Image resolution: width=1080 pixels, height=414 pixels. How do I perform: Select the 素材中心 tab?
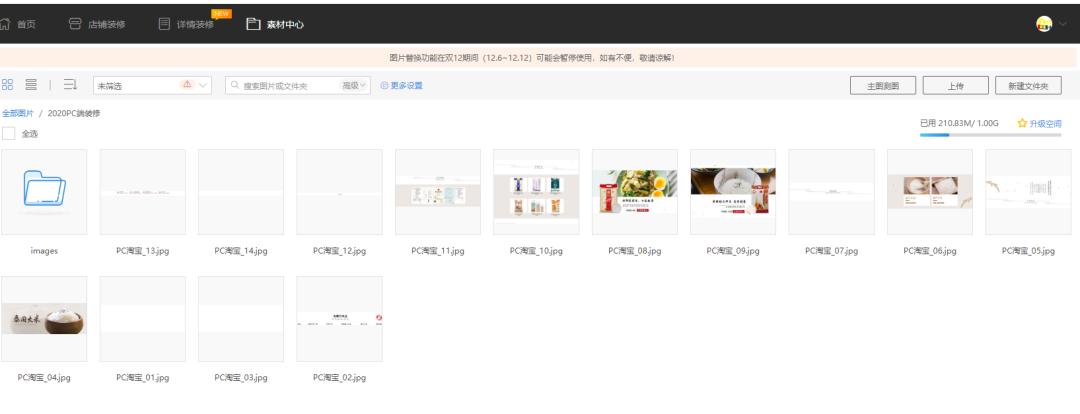pos(285,24)
